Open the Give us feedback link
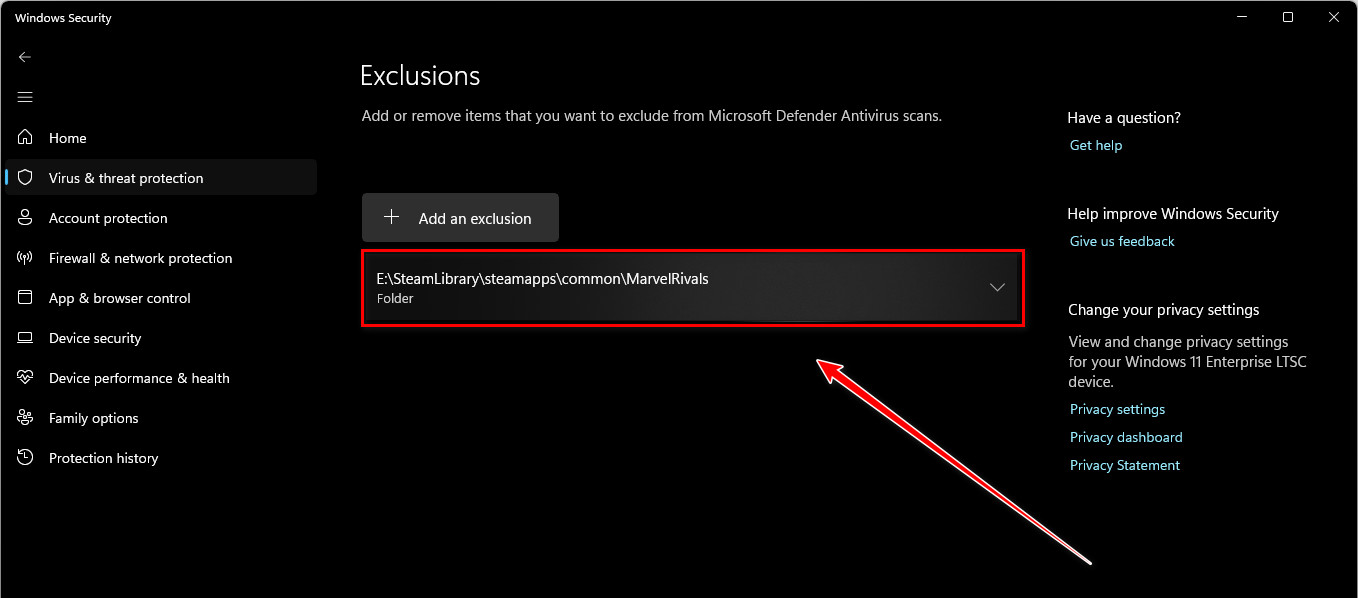 tap(1122, 241)
